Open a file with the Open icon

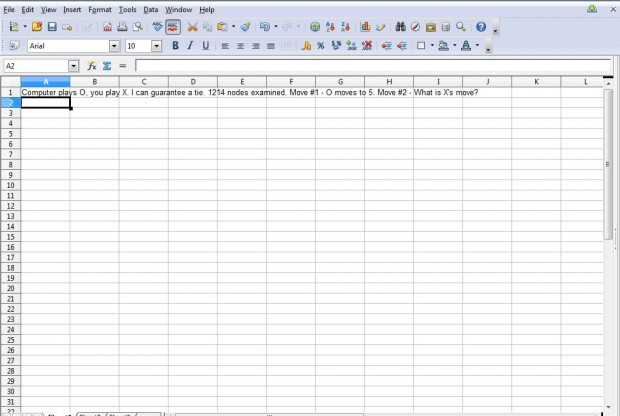37,27
